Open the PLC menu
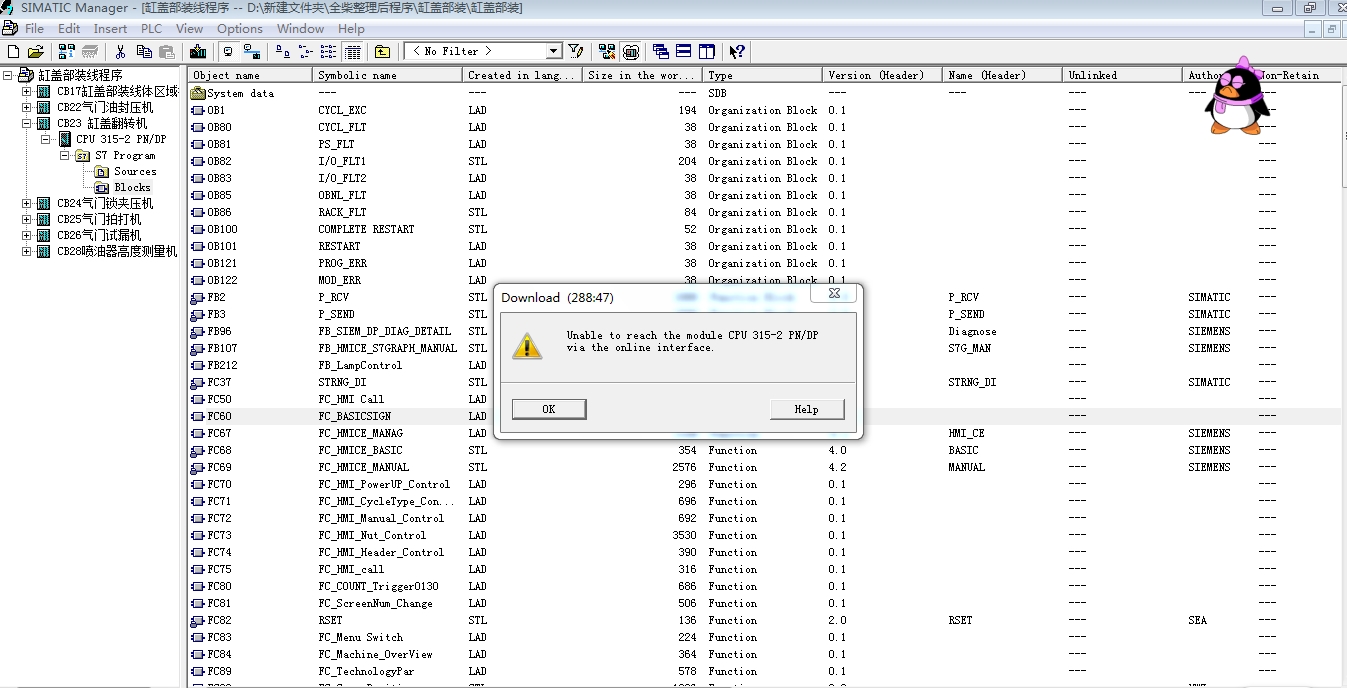Viewport: 1347px width, 688px height. click(151, 29)
